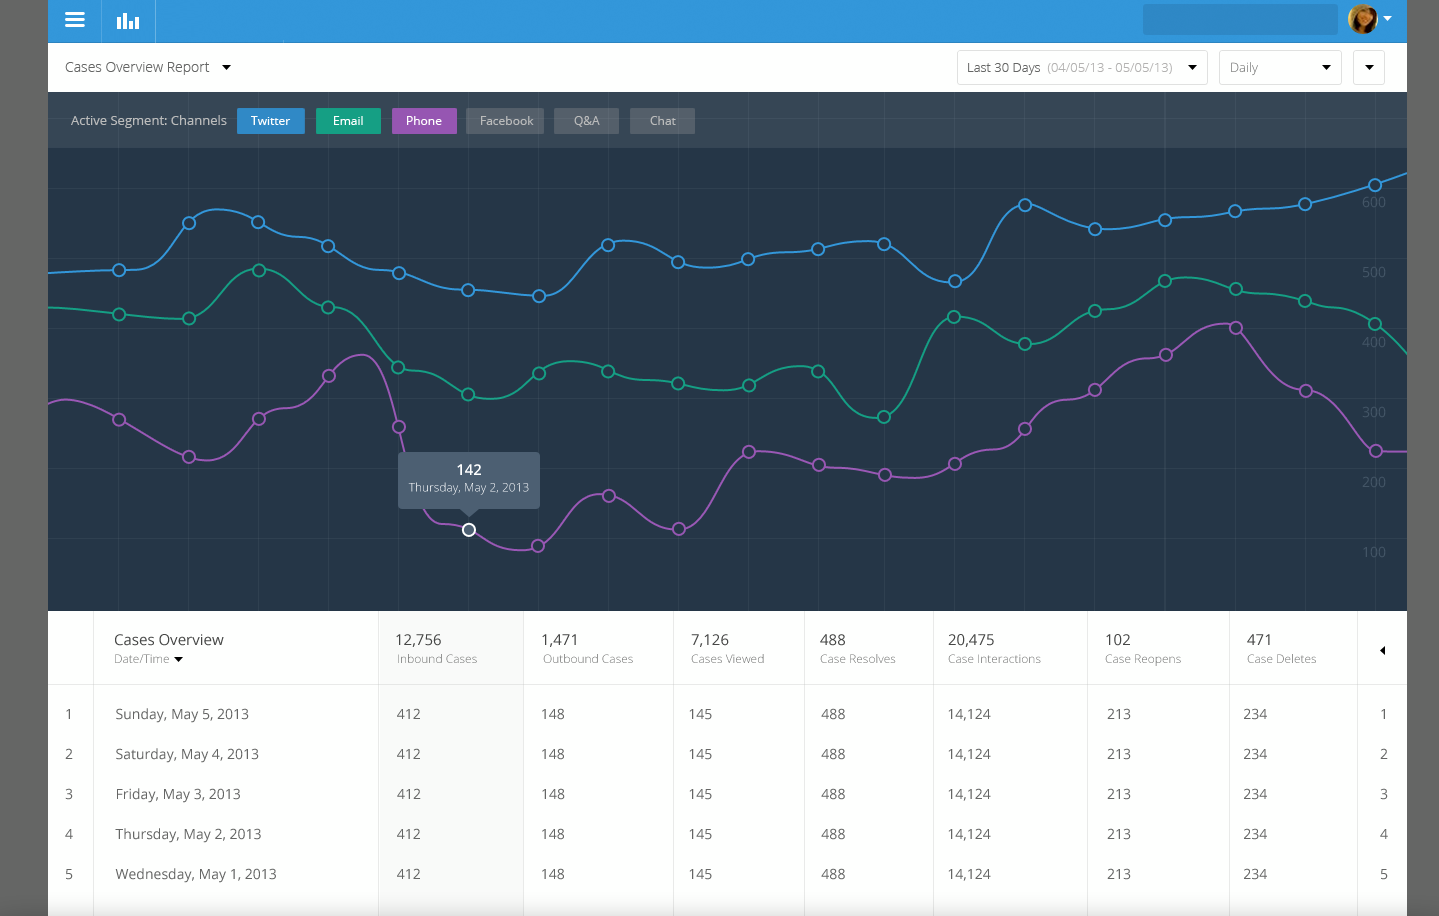Expand the Last 30 Days date range
The image size is (1439, 916).
(x=1081, y=68)
